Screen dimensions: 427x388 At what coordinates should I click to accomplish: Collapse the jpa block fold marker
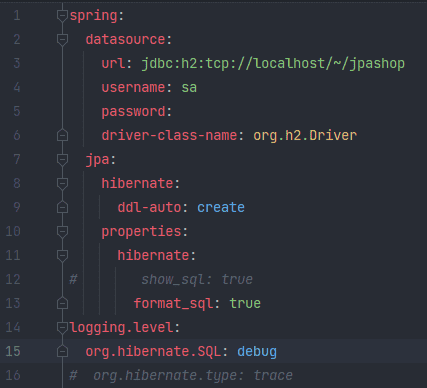click(x=62, y=160)
